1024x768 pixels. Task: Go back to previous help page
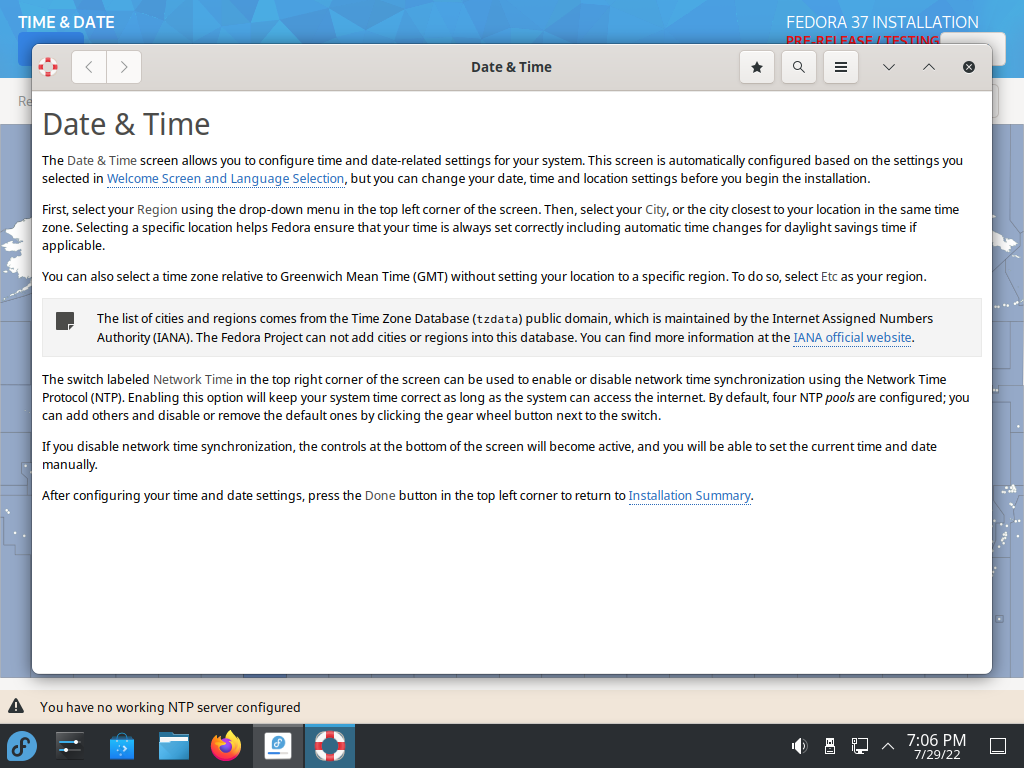(89, 67)
